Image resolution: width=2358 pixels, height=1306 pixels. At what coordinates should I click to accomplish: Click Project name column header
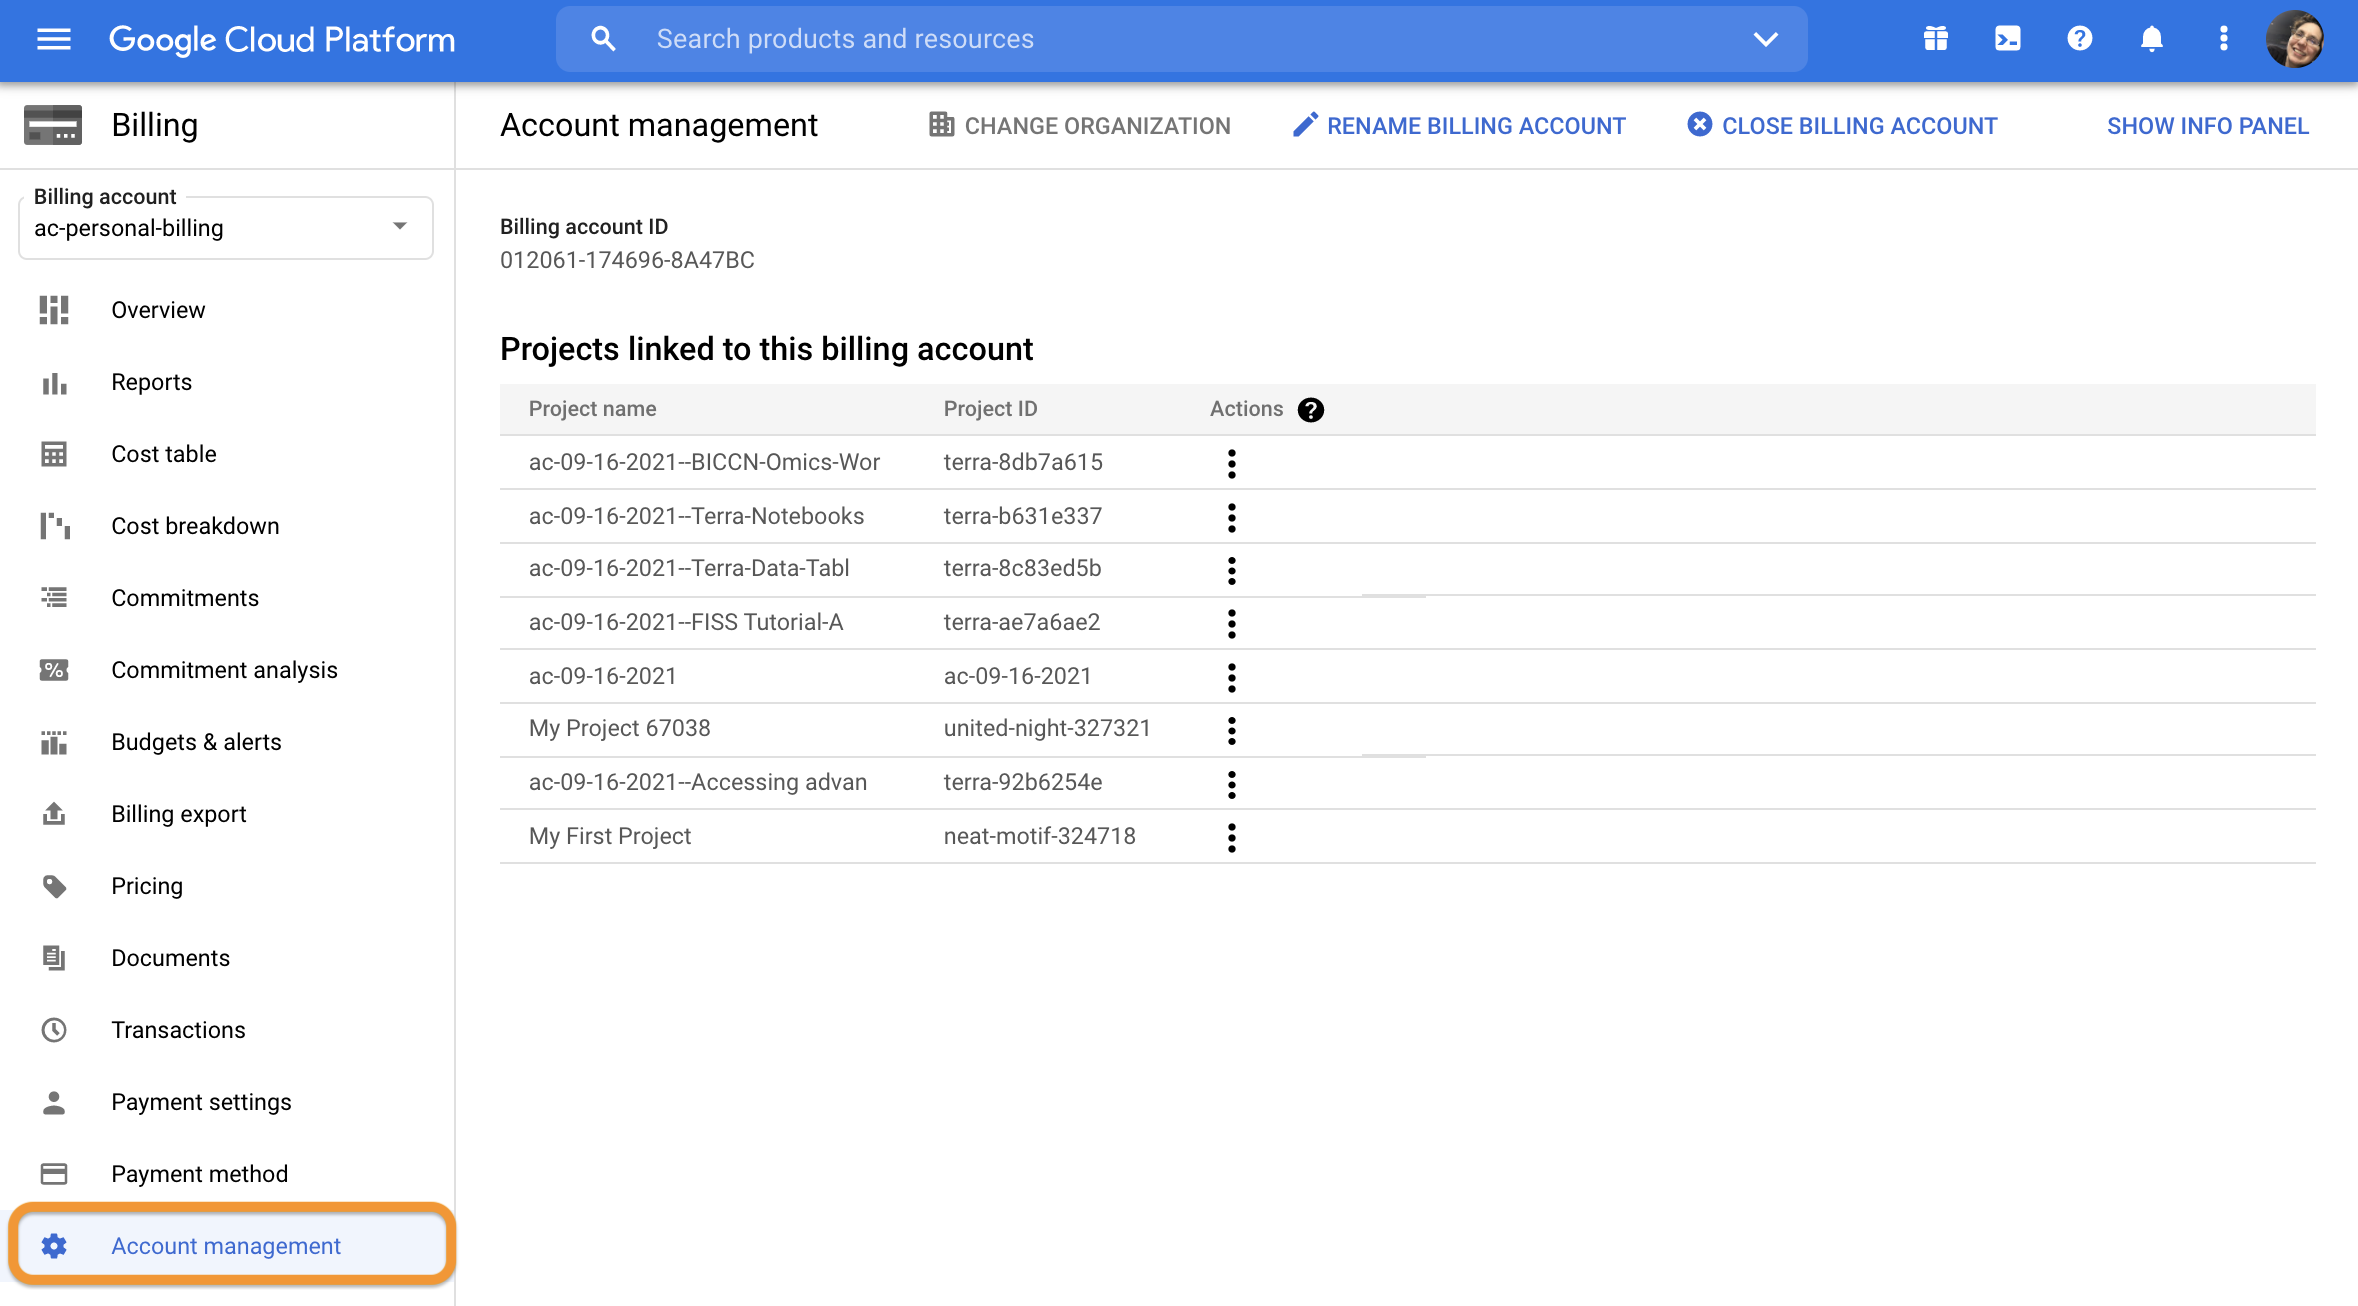click(x=592, y=409)
